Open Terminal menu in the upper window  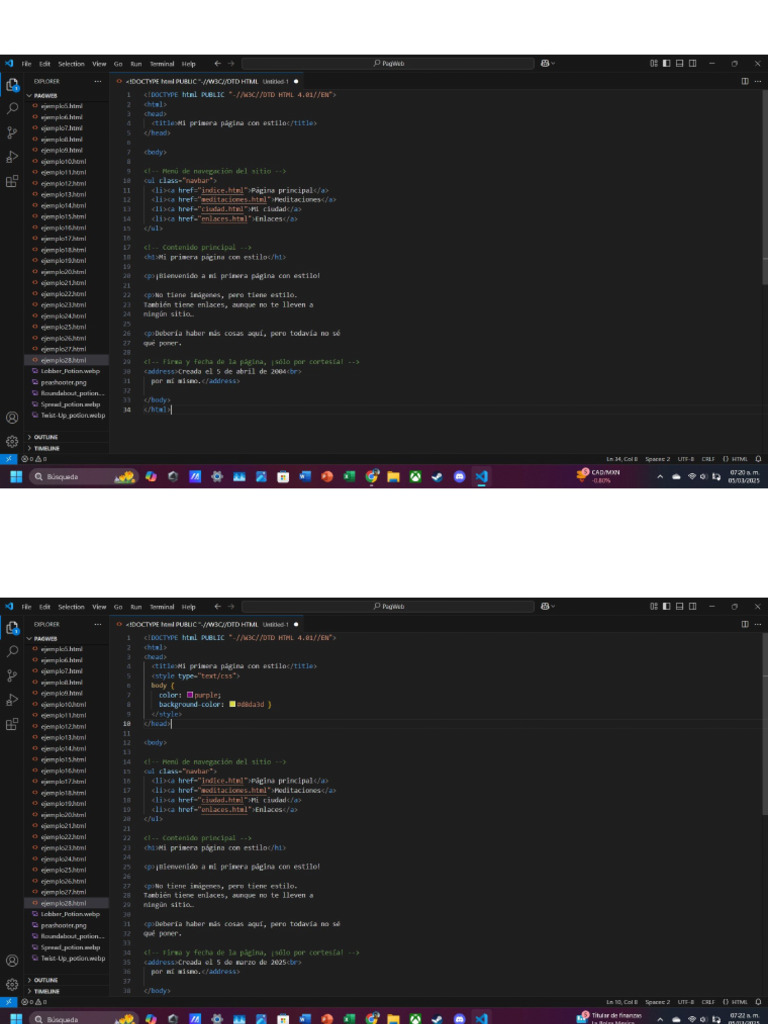[x=162, y=64]
